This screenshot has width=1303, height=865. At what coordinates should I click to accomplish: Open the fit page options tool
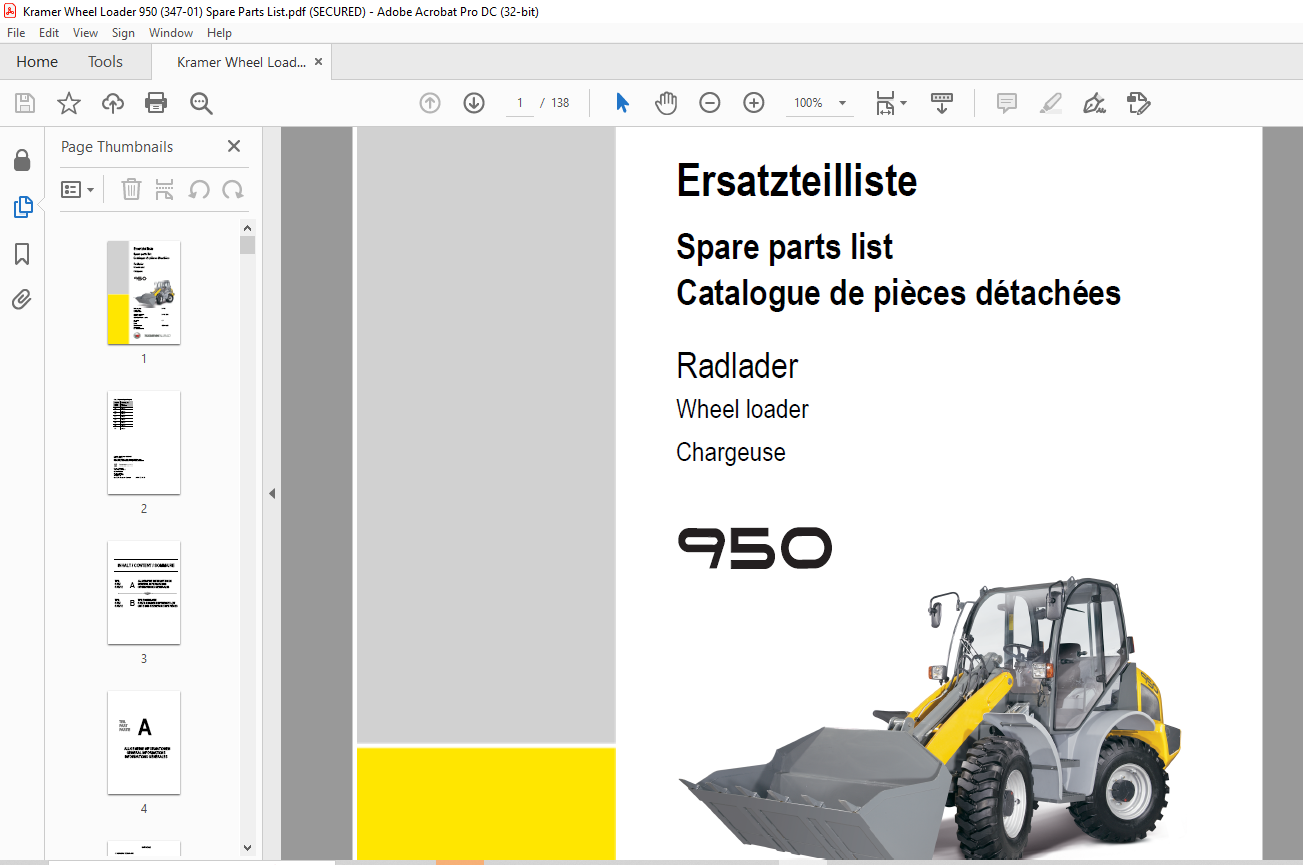coord(890,103)
